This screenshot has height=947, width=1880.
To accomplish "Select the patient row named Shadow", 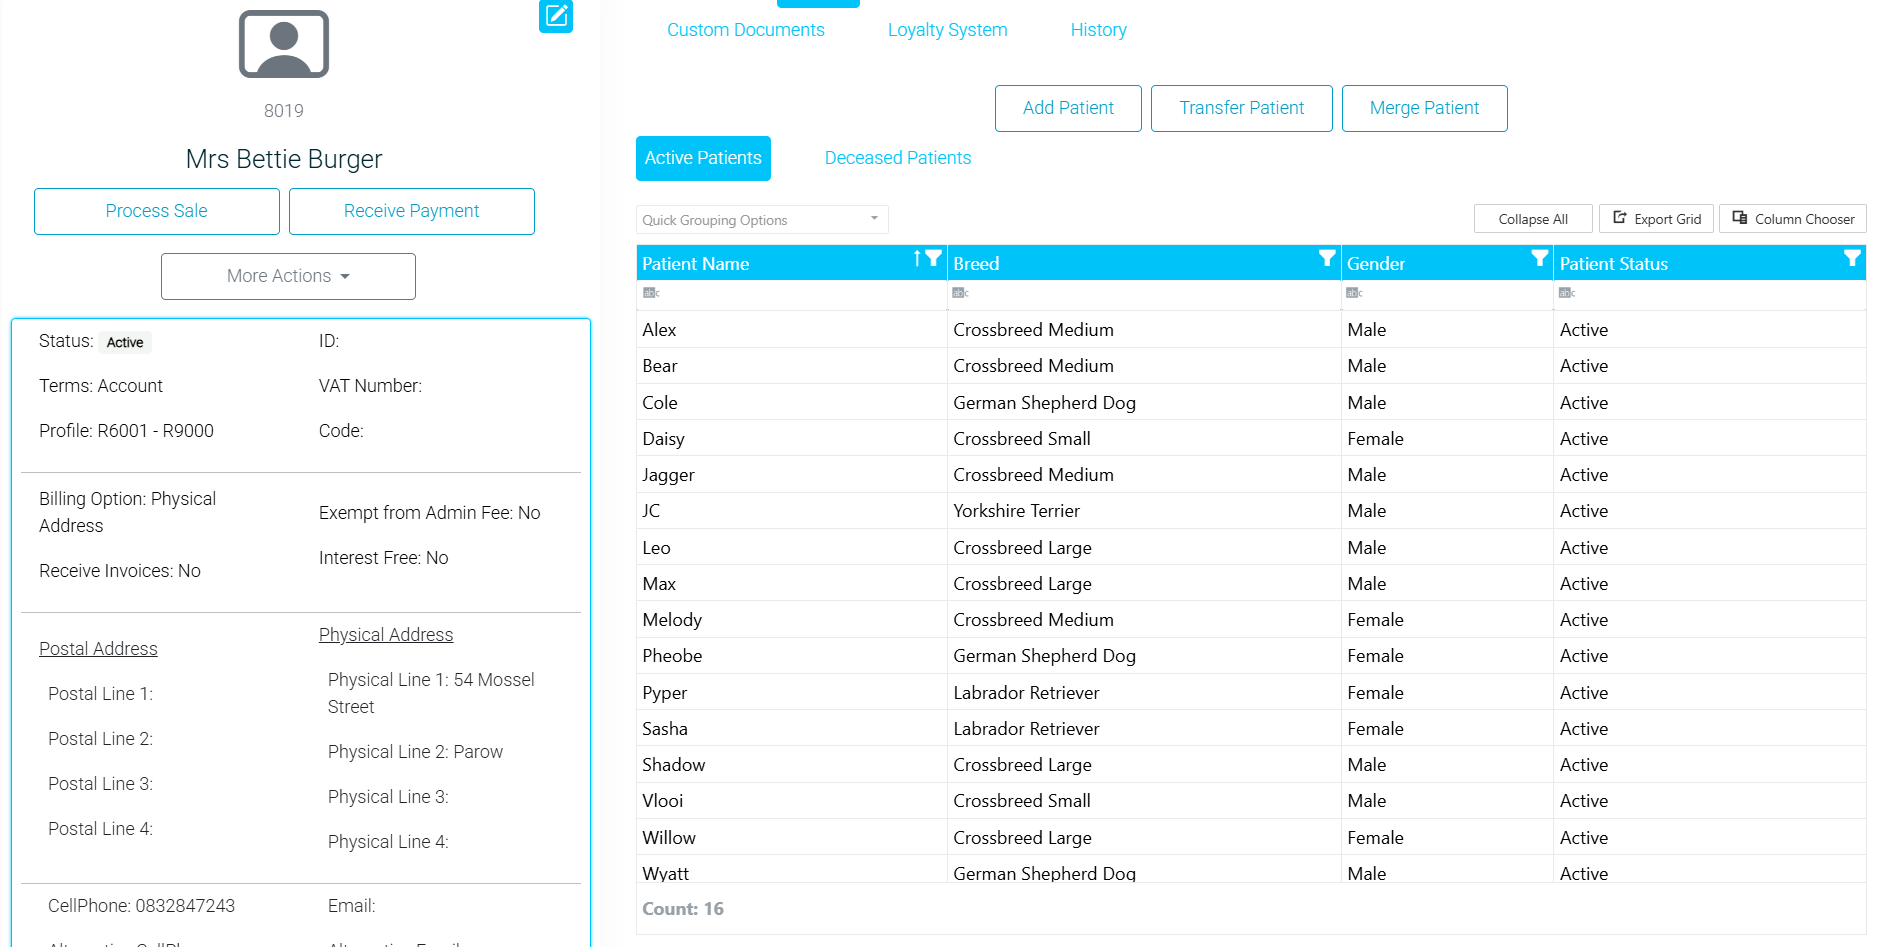I will 1251,764.
